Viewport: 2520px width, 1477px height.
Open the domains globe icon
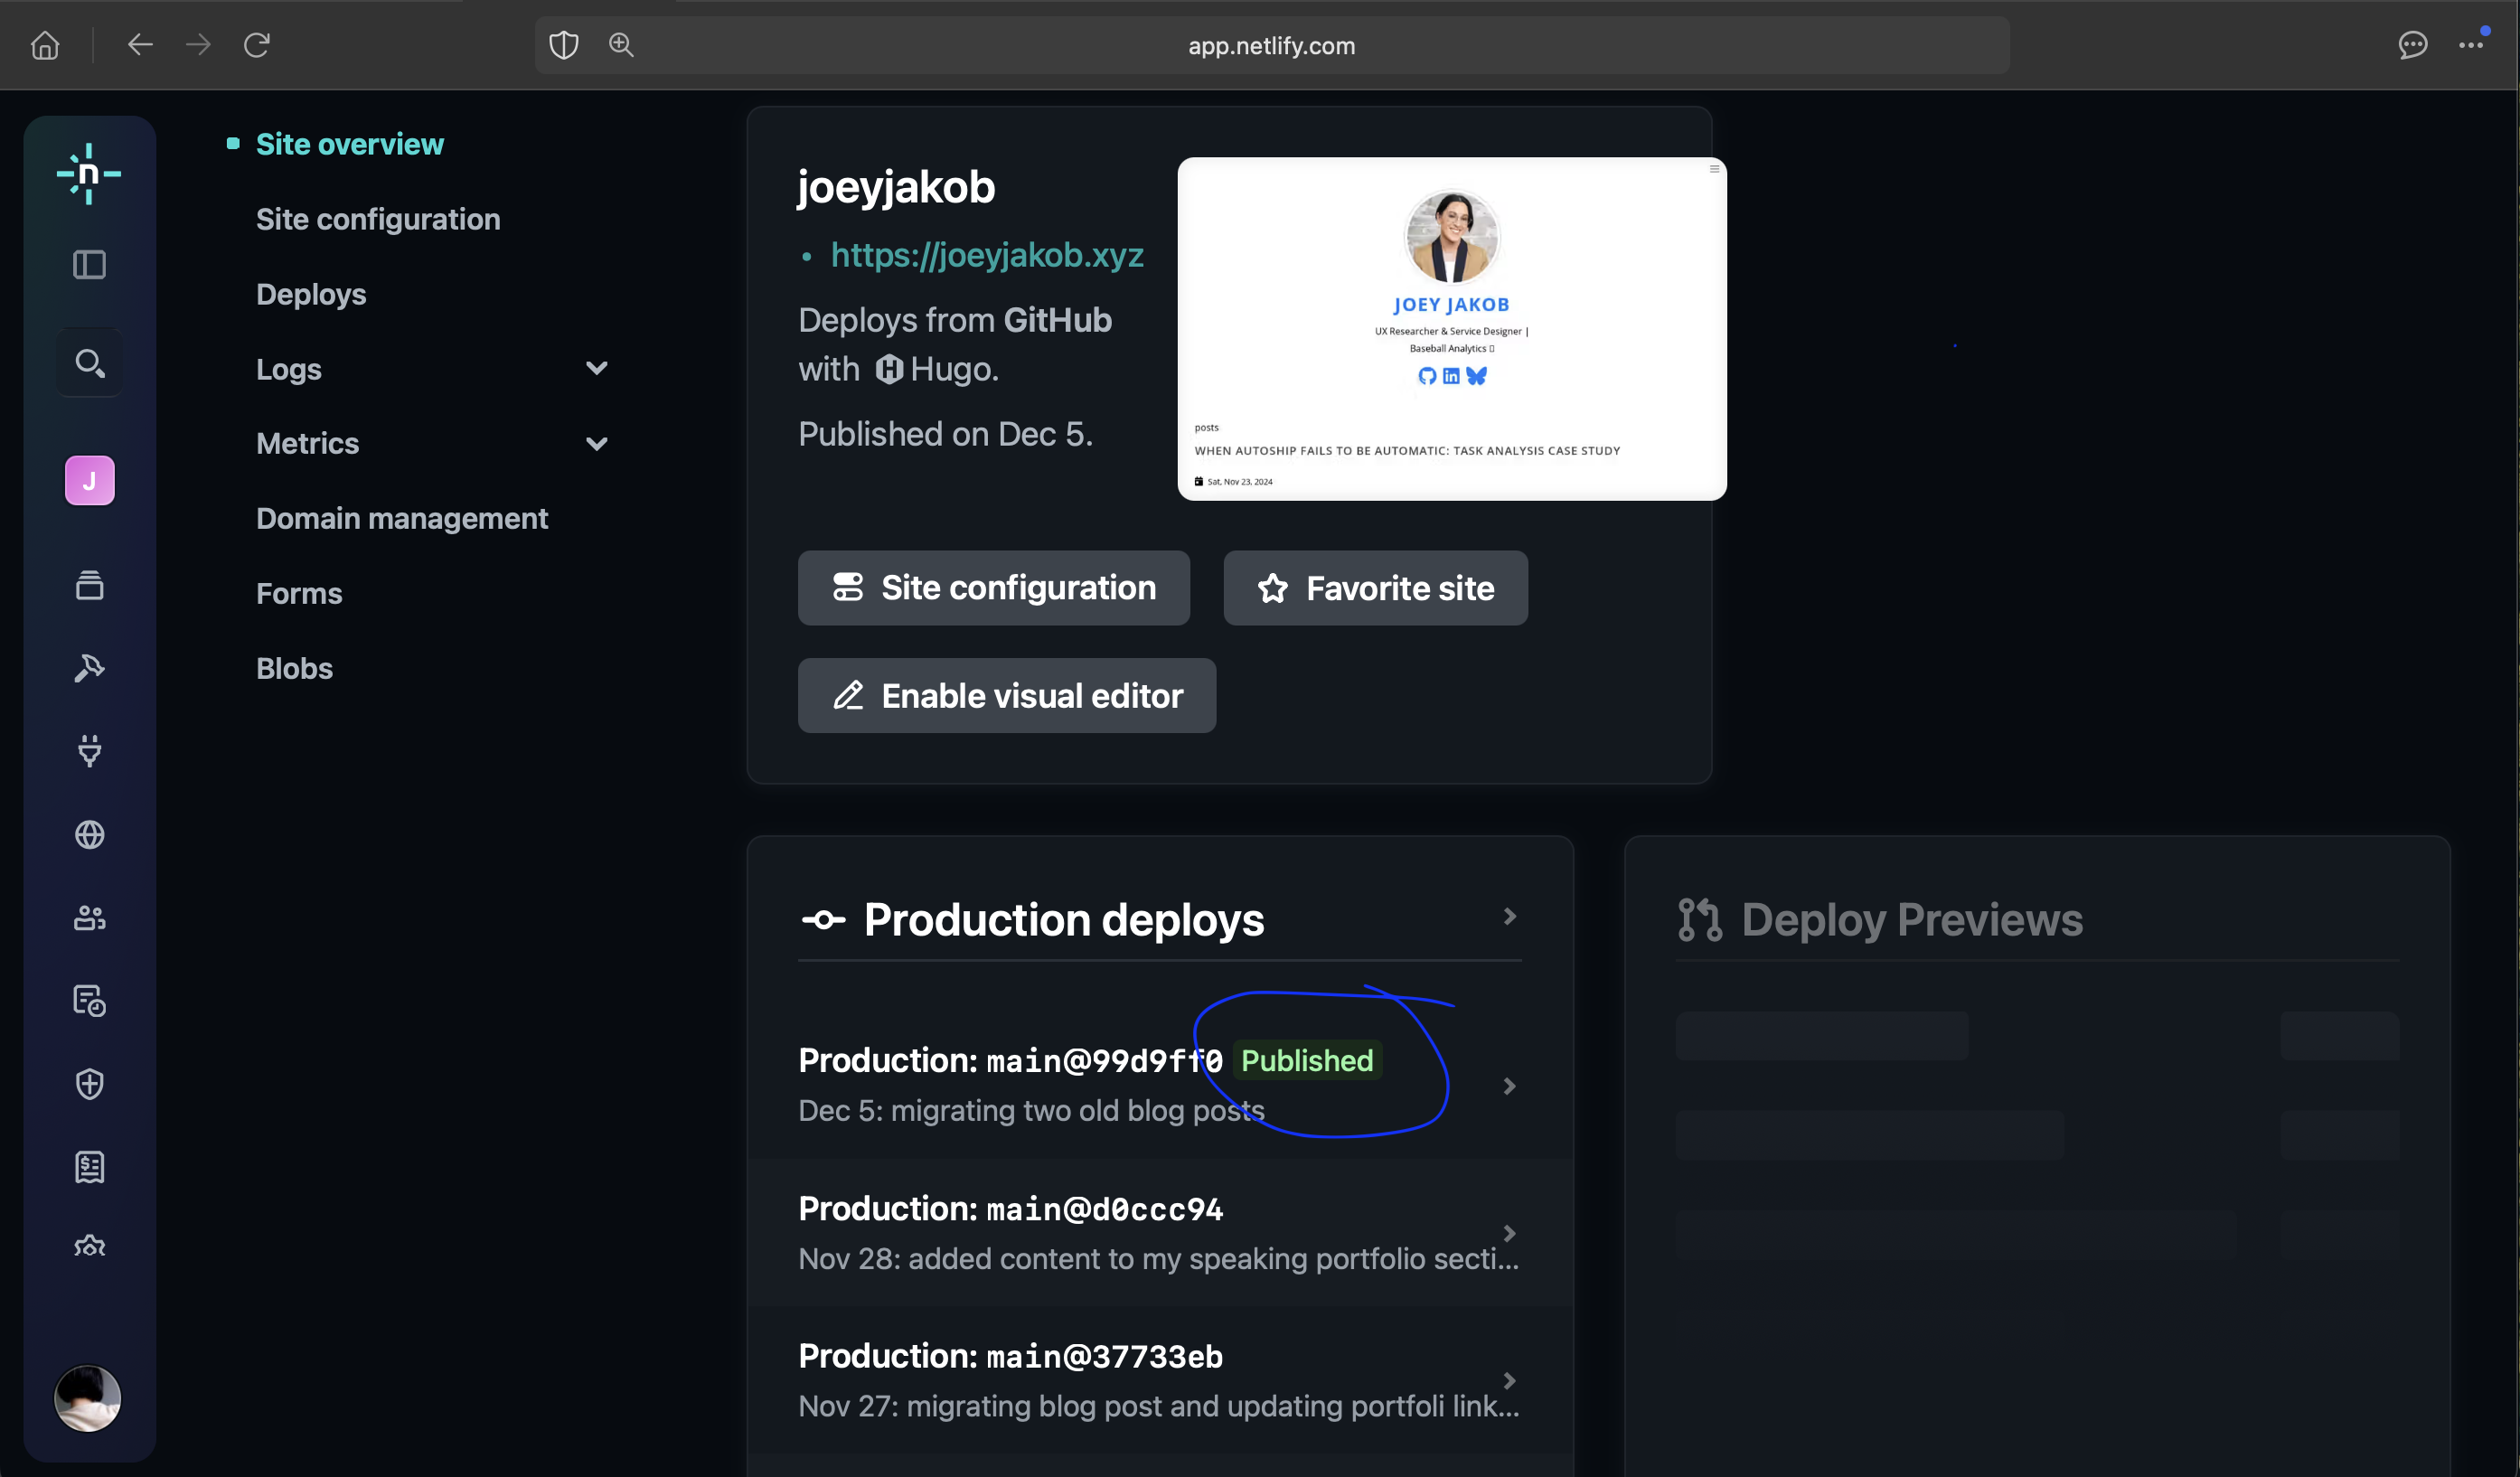(89, 834)
